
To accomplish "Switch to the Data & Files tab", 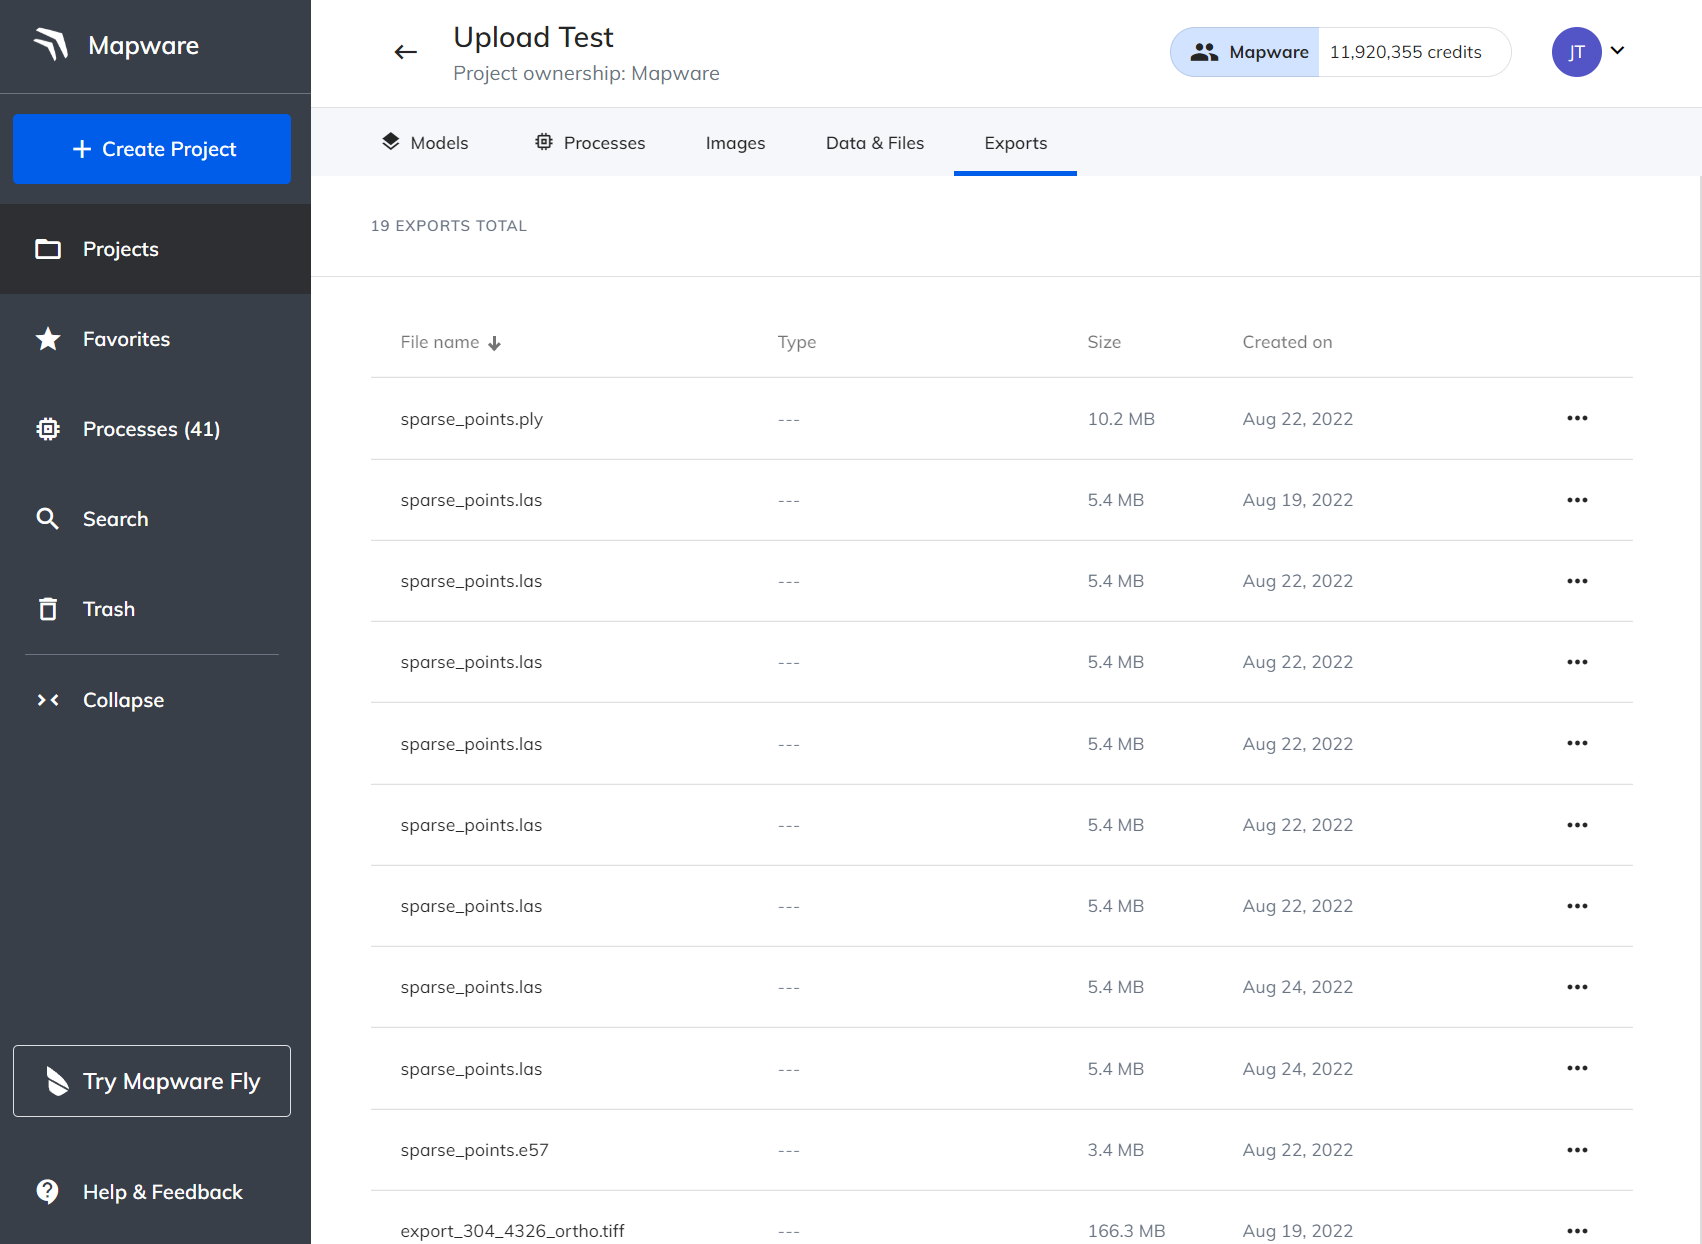I will coord(874,143).
